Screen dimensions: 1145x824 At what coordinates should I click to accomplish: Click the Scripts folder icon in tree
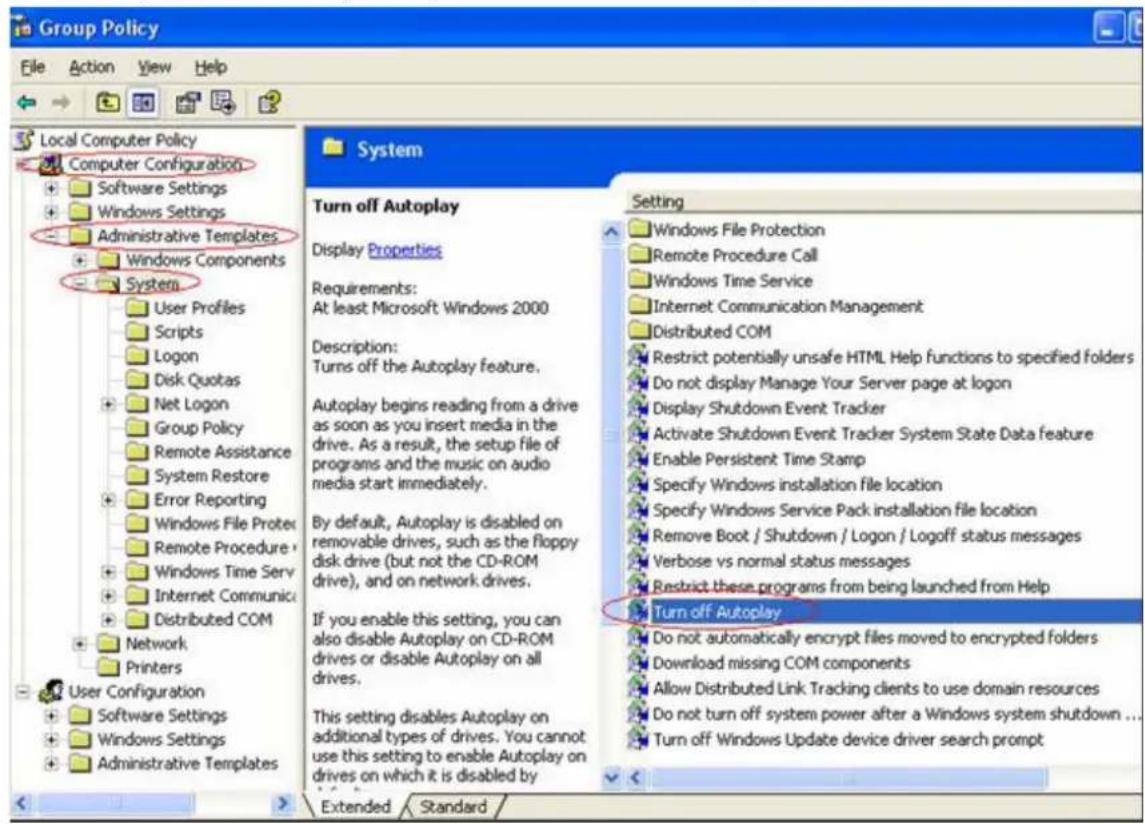[137, 332]
